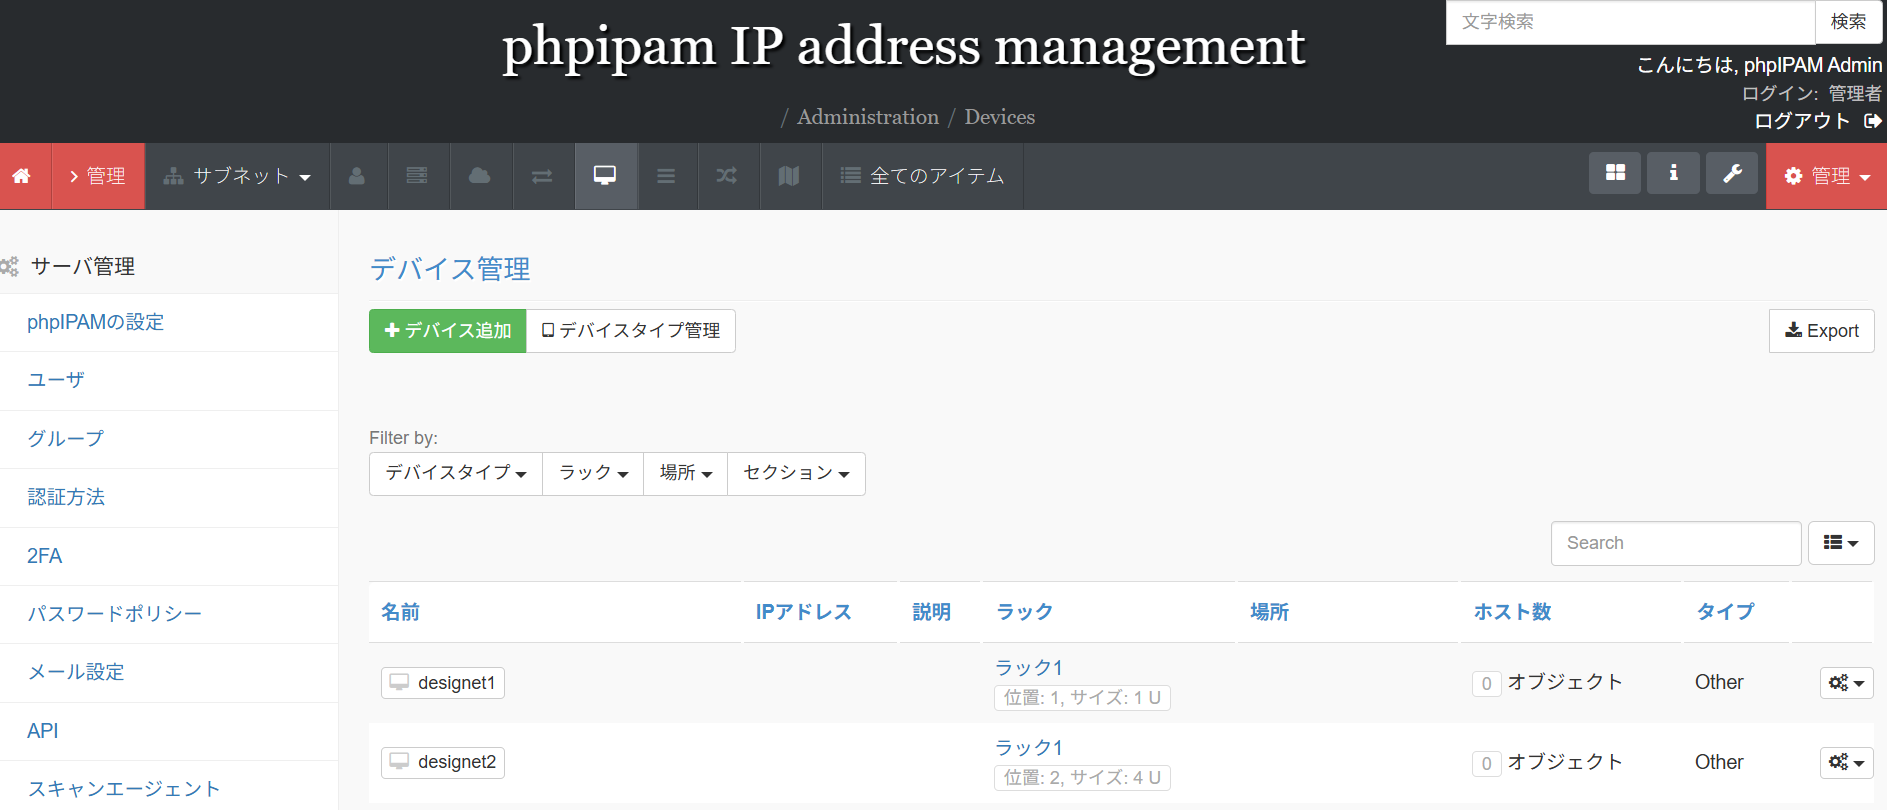The image size is (1887, 810).
Task: Open the table columns list dropdown
Action: point(1841,543)
